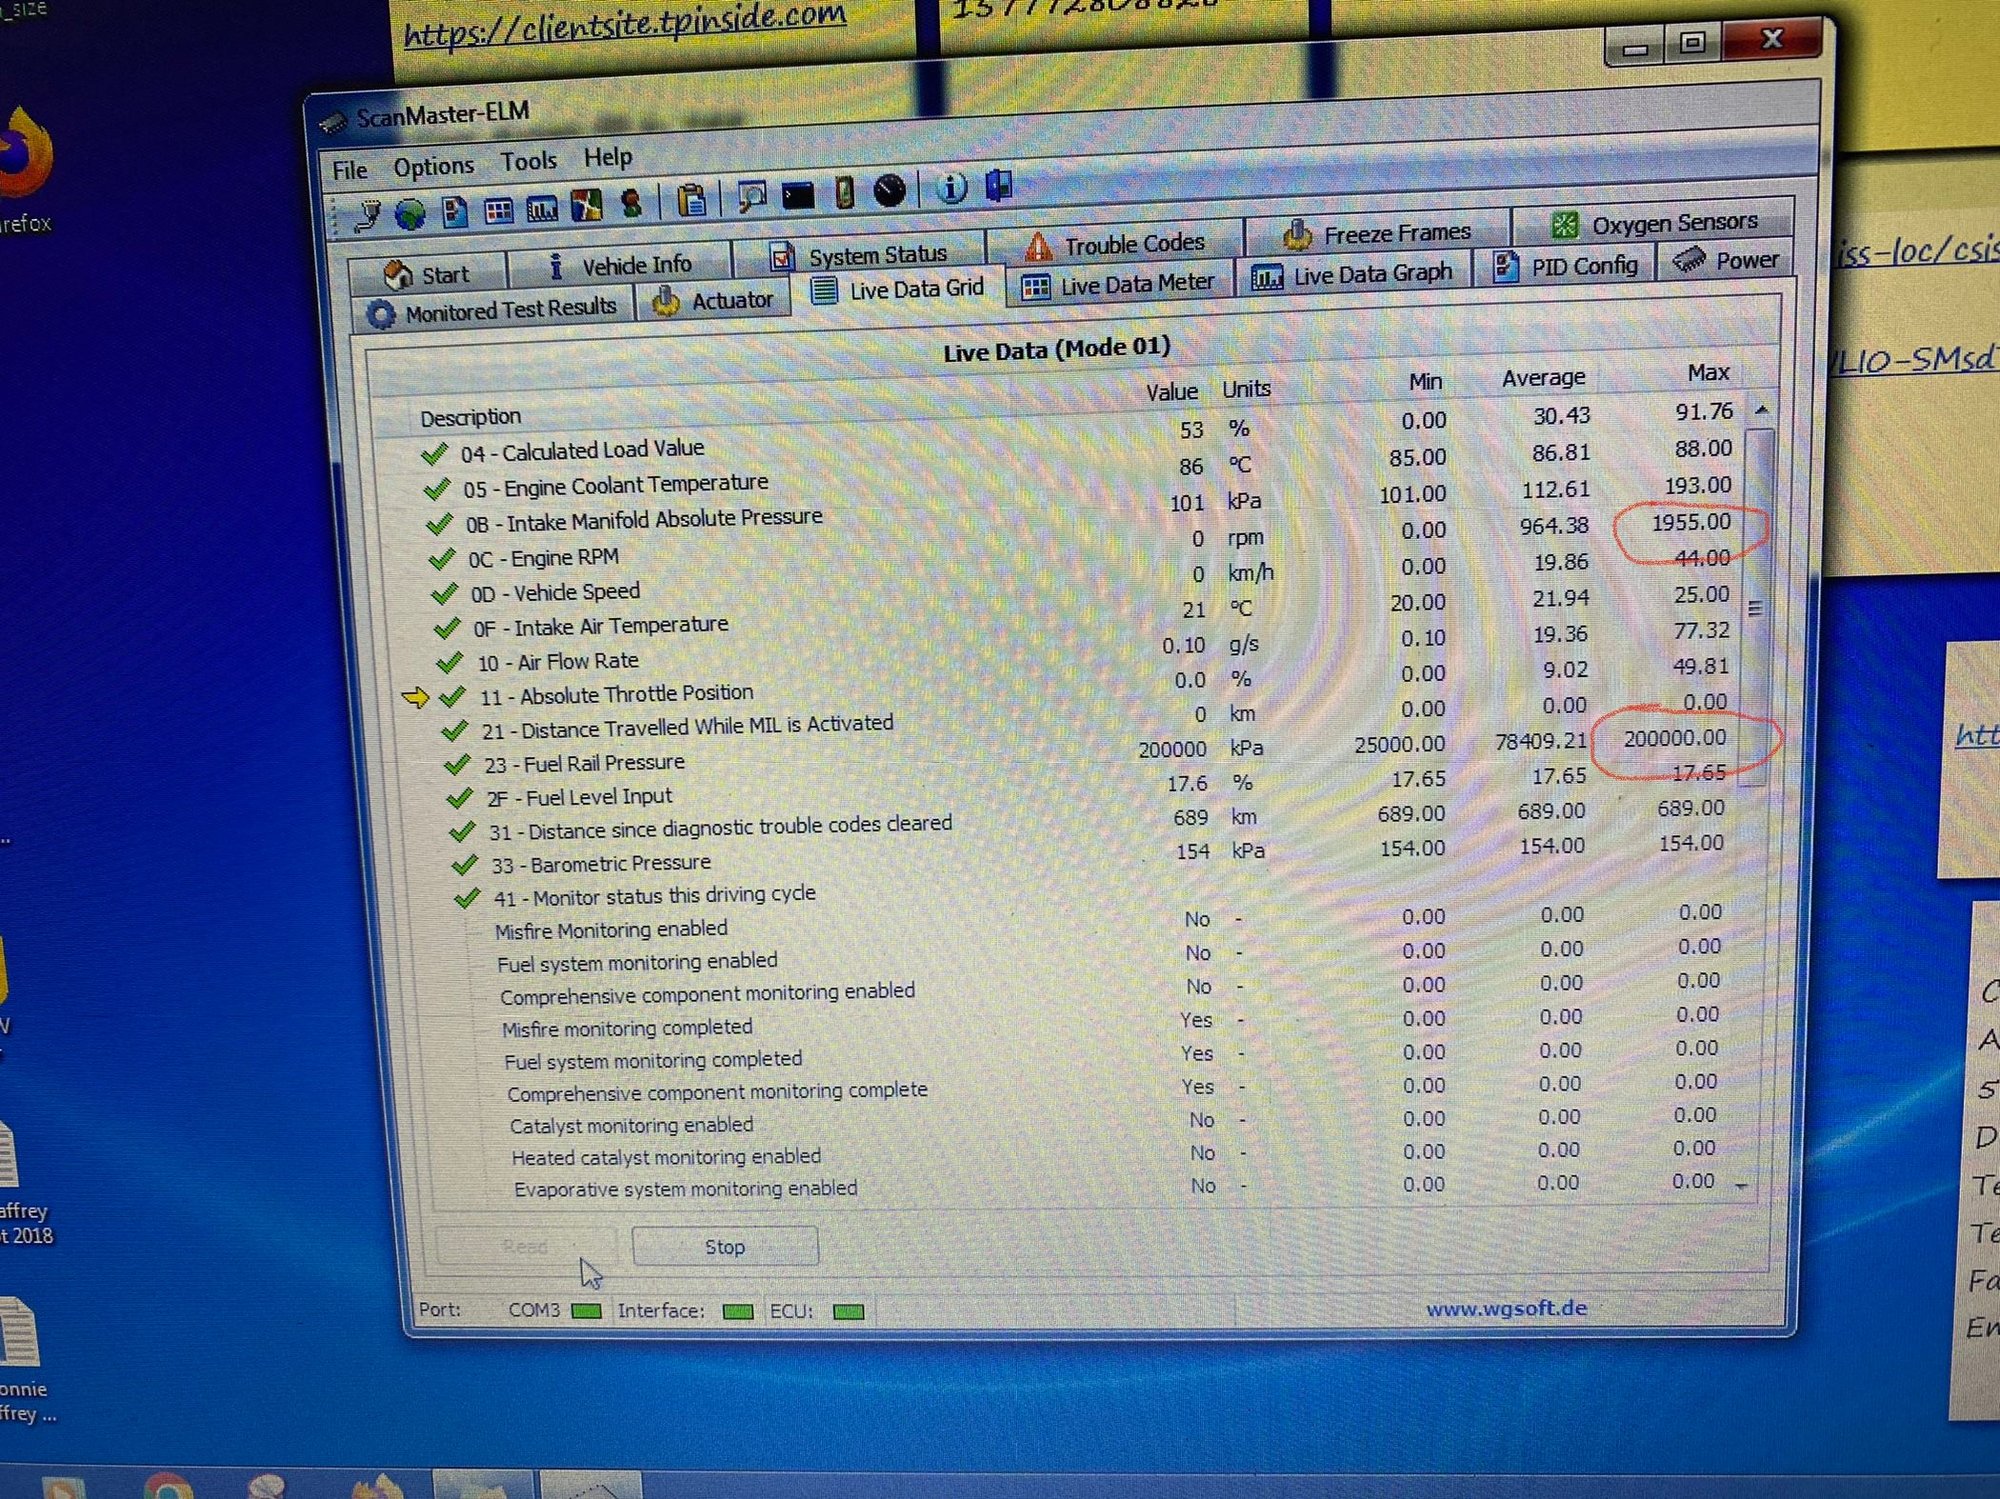Image resolution: width=2000 pixels, height=1499 pixels.
Task: Open the black terminal console icon
Action: [x=797, y=195]
